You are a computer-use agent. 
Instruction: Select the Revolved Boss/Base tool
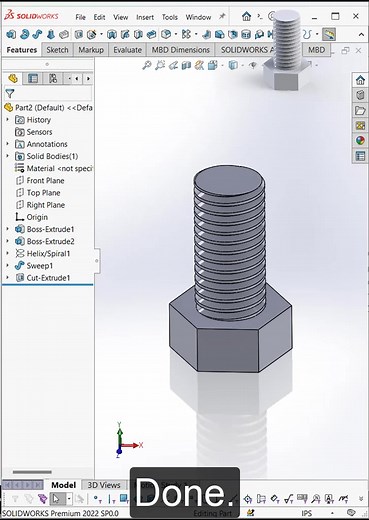(x=24, y=34)
